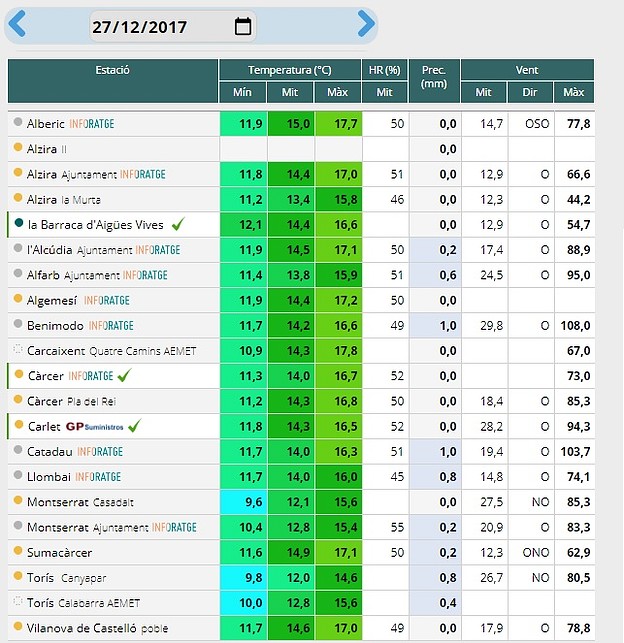Click the INFORATGE logo beside Alberic

[x=92, y=124]
